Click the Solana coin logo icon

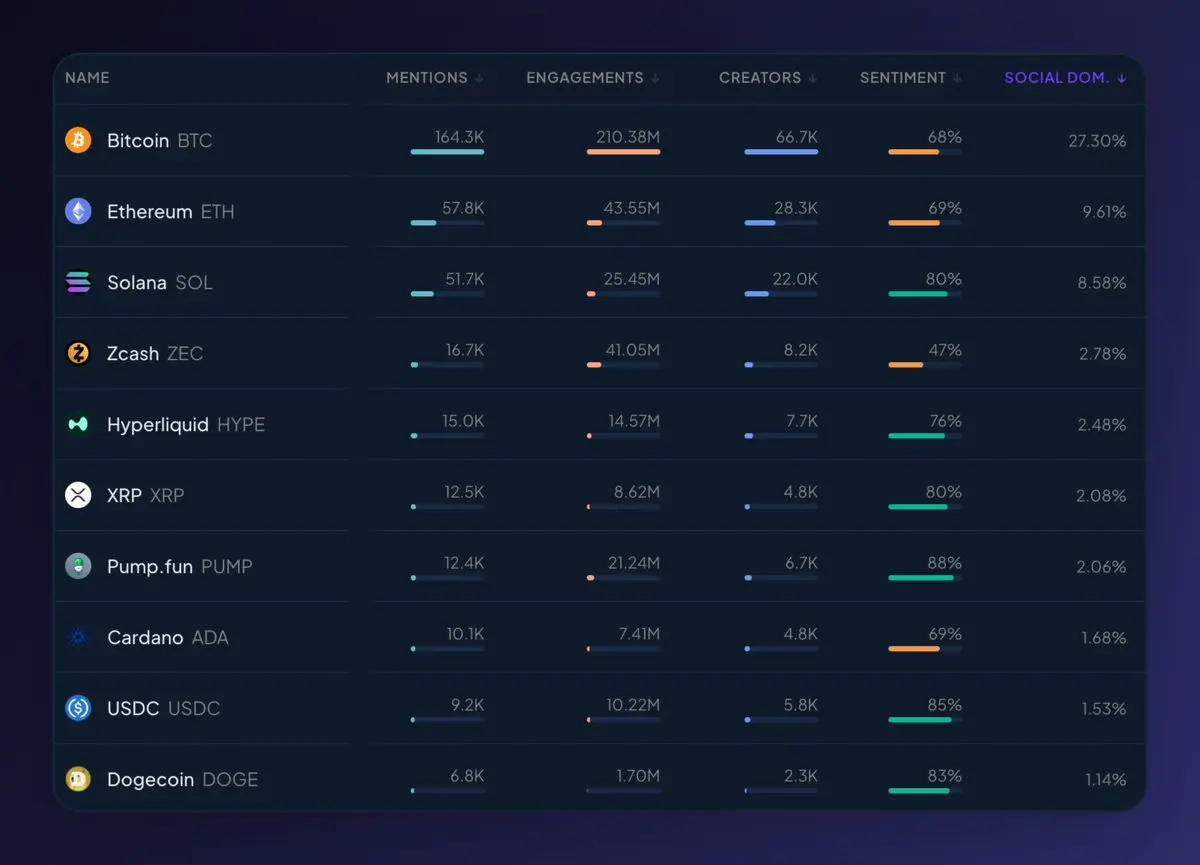tap(78, 282)
